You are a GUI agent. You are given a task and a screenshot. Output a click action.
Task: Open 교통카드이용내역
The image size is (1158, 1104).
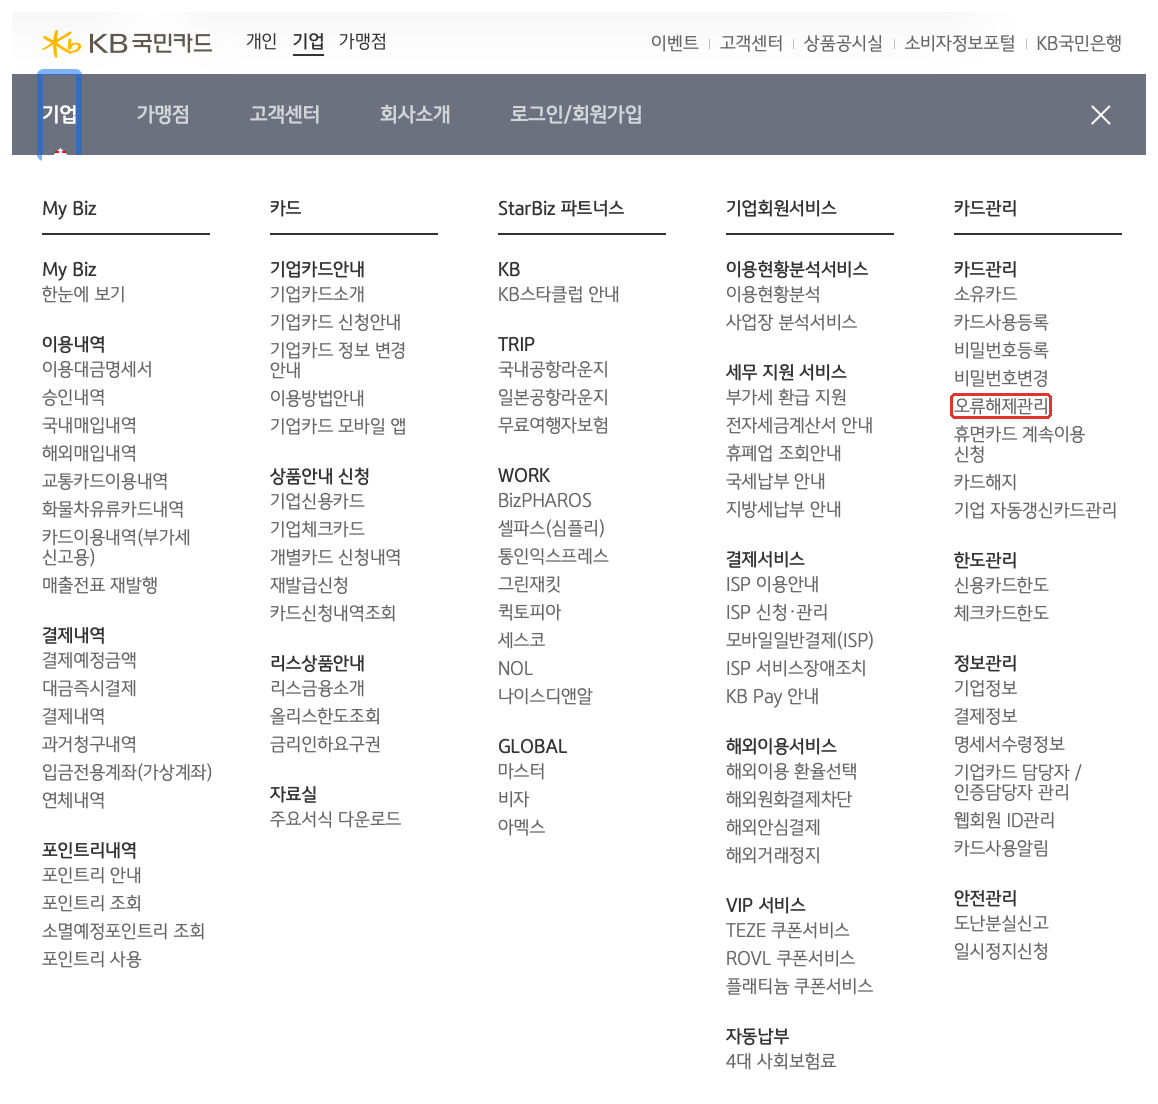pyautogui.click(x=105, y=481)
